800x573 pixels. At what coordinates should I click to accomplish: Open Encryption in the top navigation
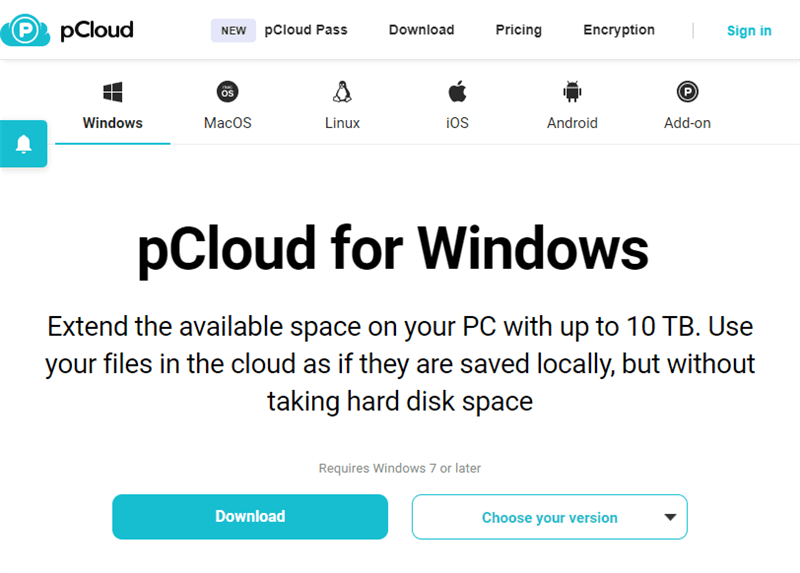coord(619,30)
